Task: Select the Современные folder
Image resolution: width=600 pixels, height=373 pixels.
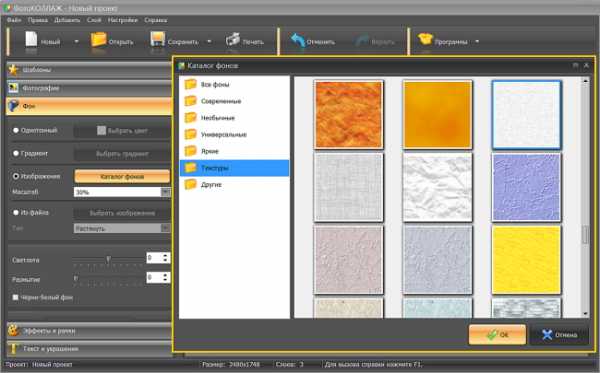Action: coord(234,101)
